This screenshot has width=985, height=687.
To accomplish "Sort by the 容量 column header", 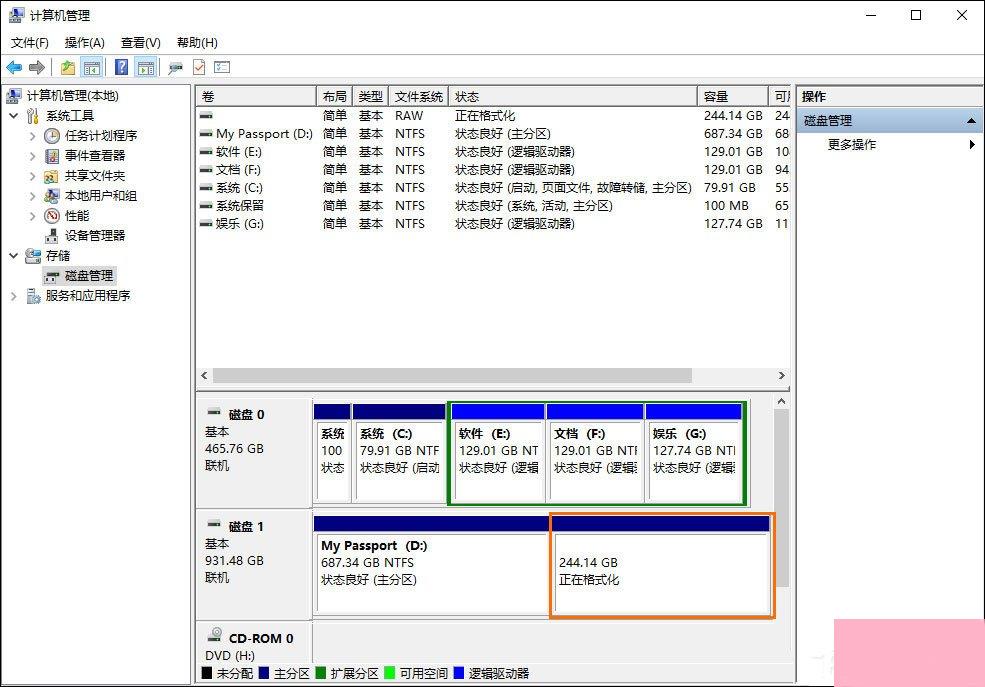I will point(733,97).
